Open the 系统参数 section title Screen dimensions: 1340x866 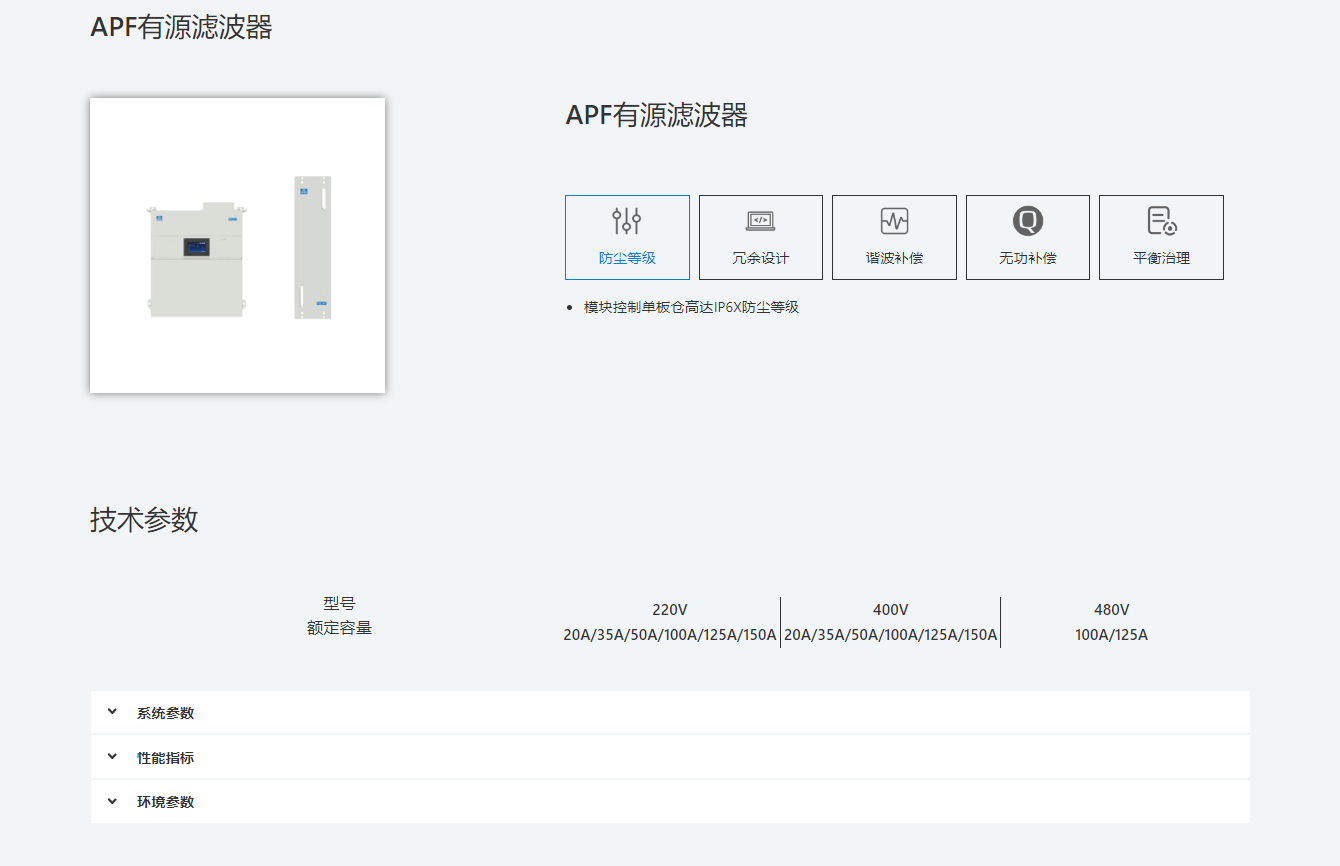pos(165,713)
